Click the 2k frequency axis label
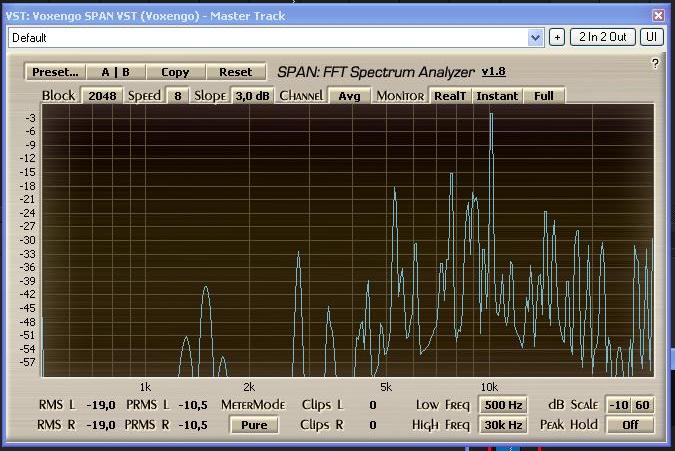 (x=249, y=387)
